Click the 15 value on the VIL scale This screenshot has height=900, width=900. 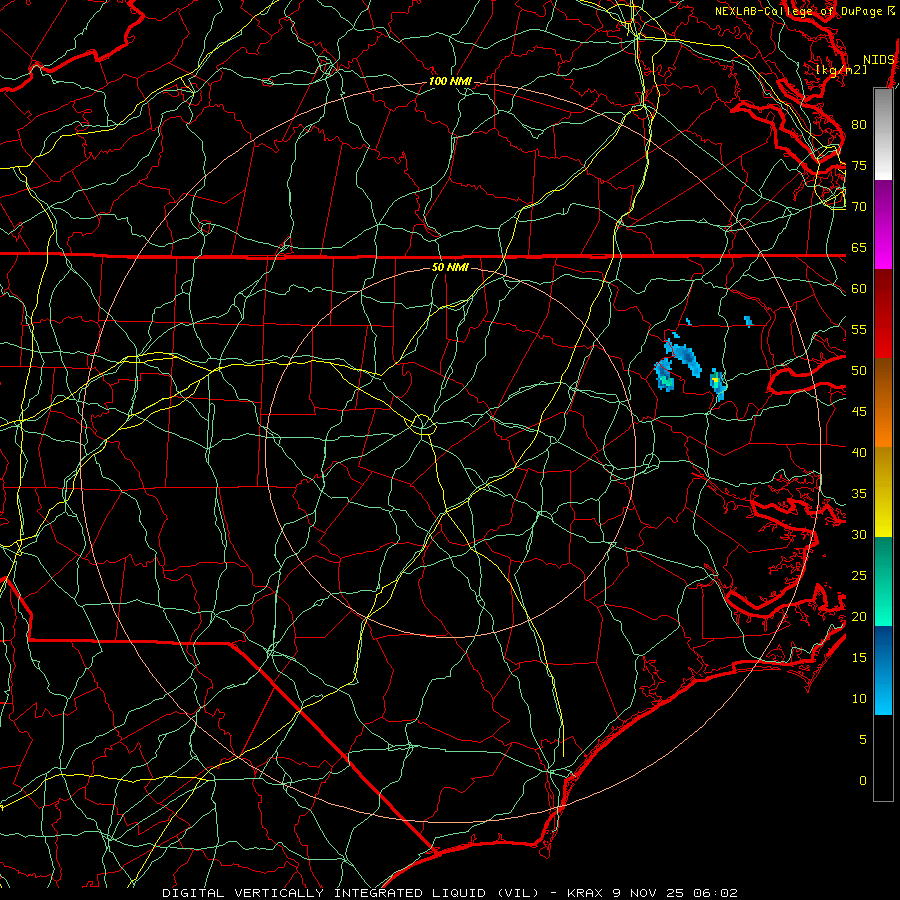[x=859, y=658]
